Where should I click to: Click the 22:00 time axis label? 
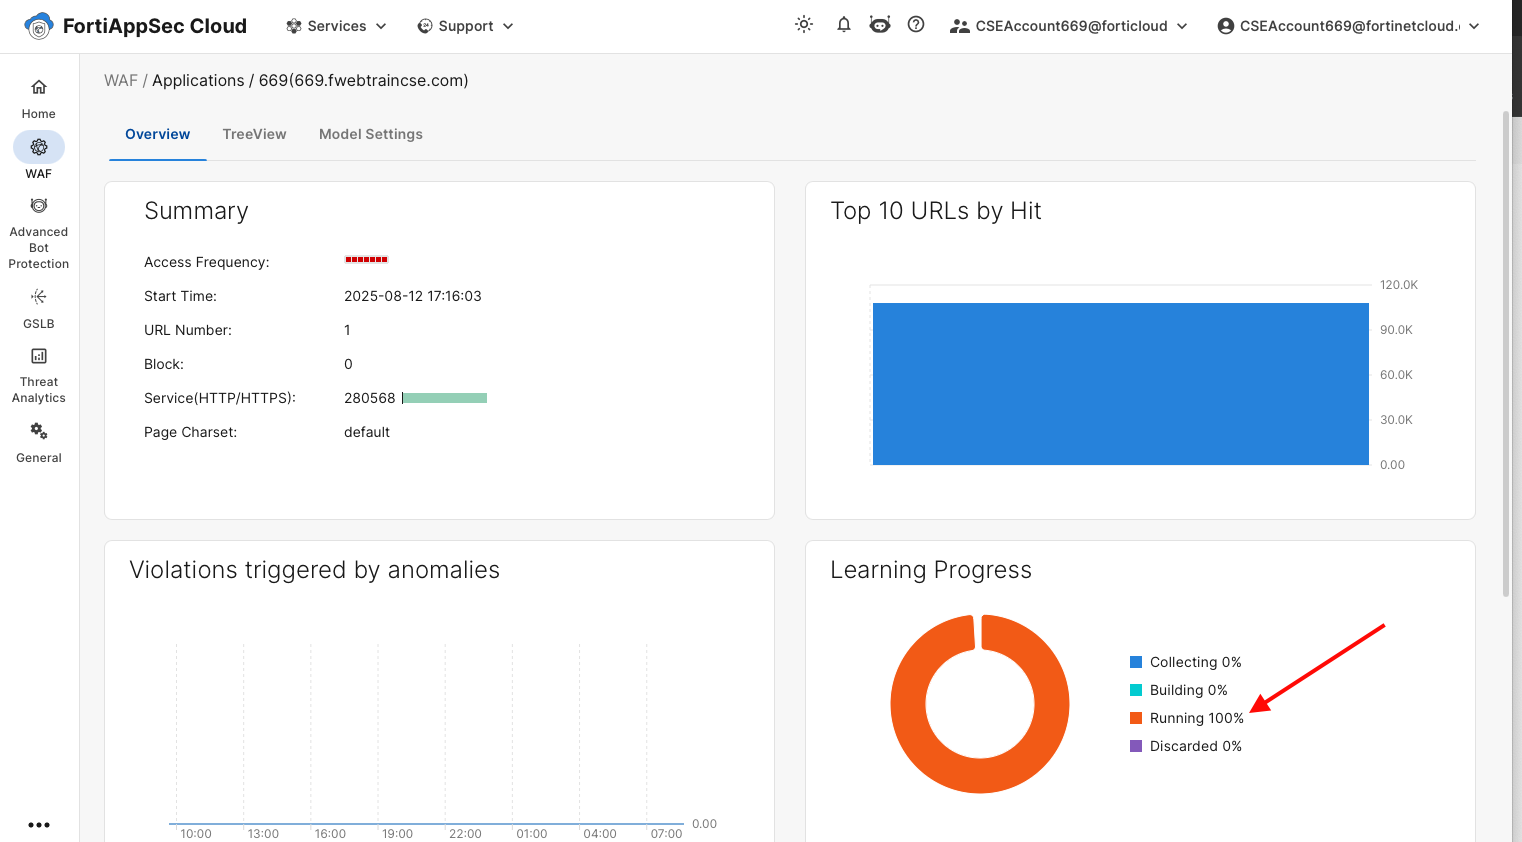pyautogui.click(x=465, y=833)
